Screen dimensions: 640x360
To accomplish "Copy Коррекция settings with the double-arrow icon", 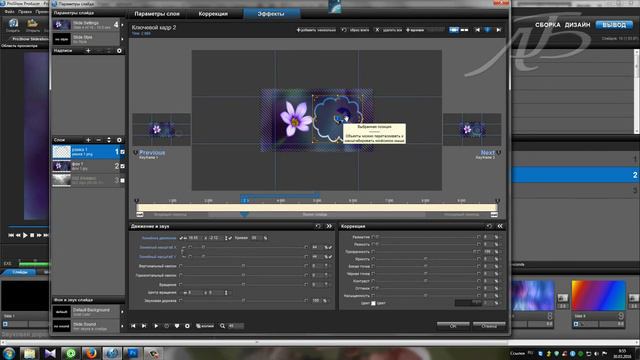I will [x=500, y=226].
